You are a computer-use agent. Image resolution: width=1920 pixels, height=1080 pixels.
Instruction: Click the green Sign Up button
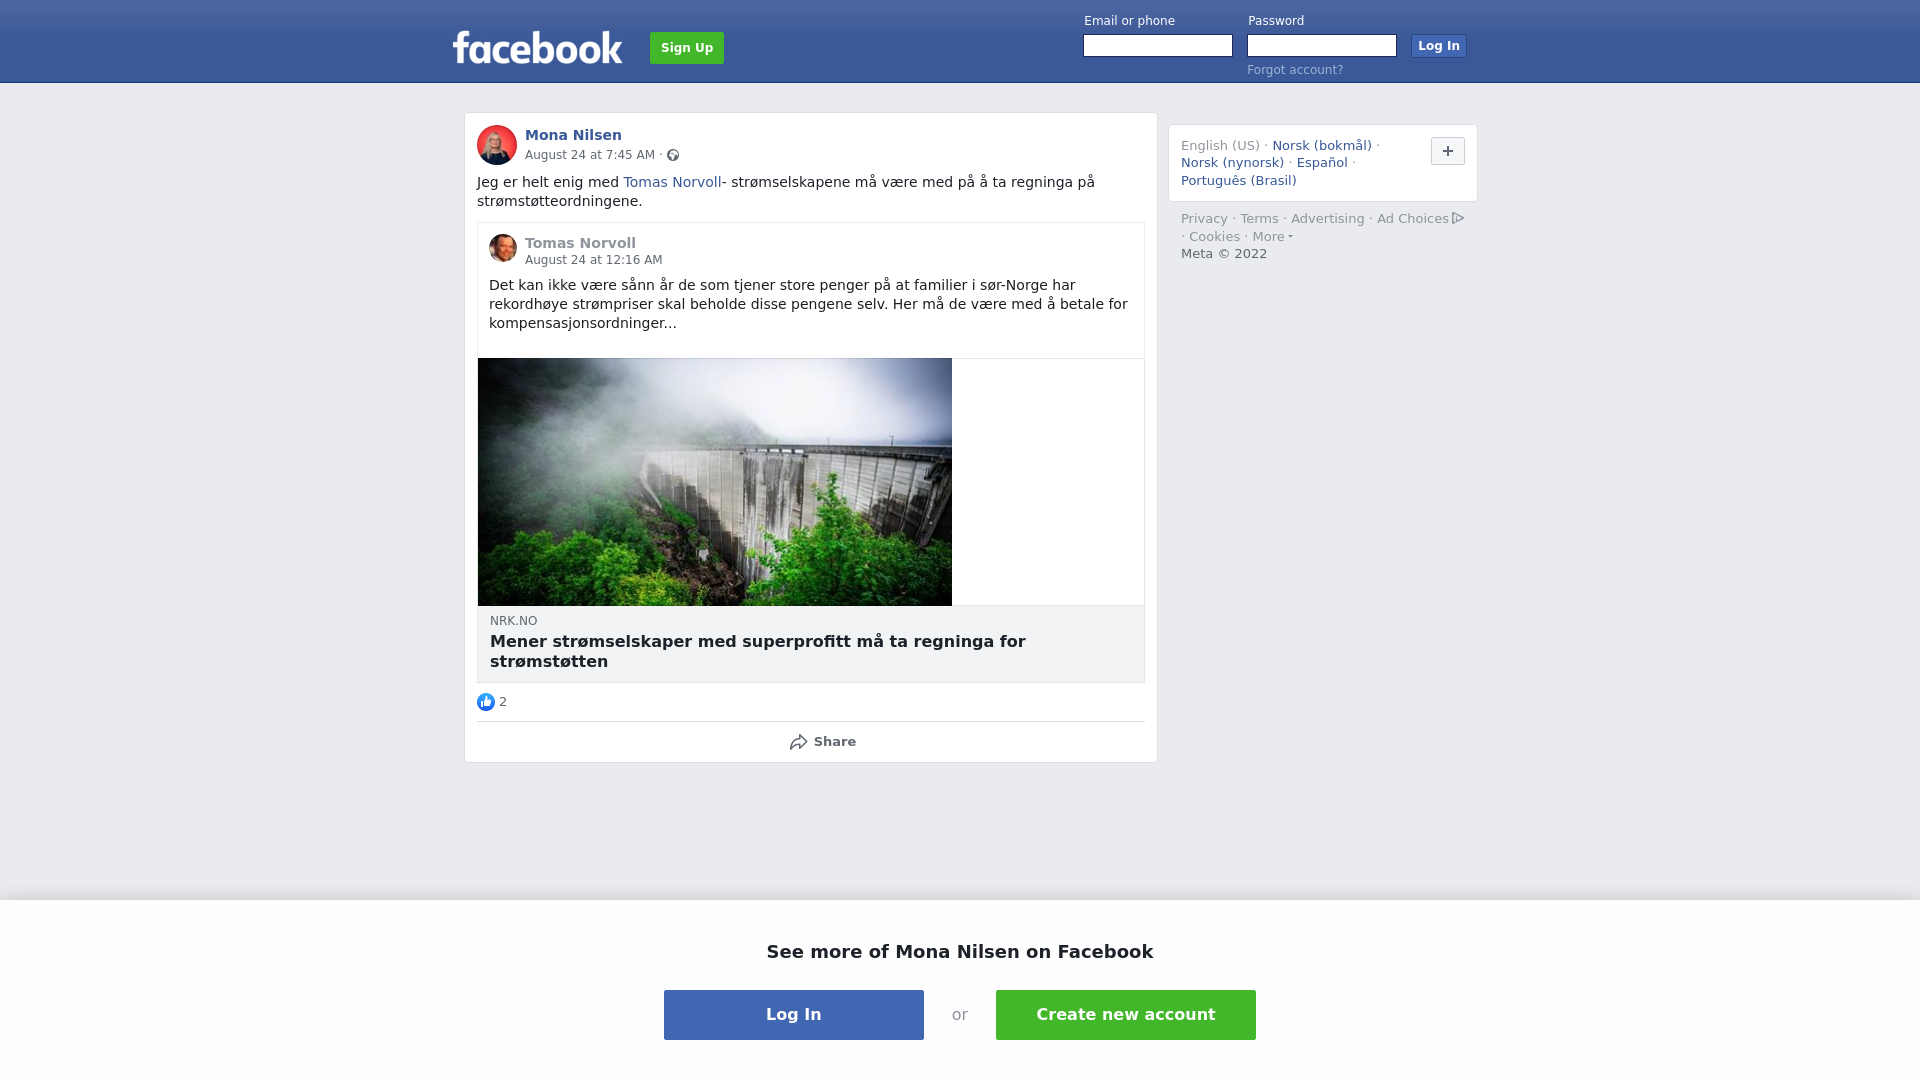[687, 48]
